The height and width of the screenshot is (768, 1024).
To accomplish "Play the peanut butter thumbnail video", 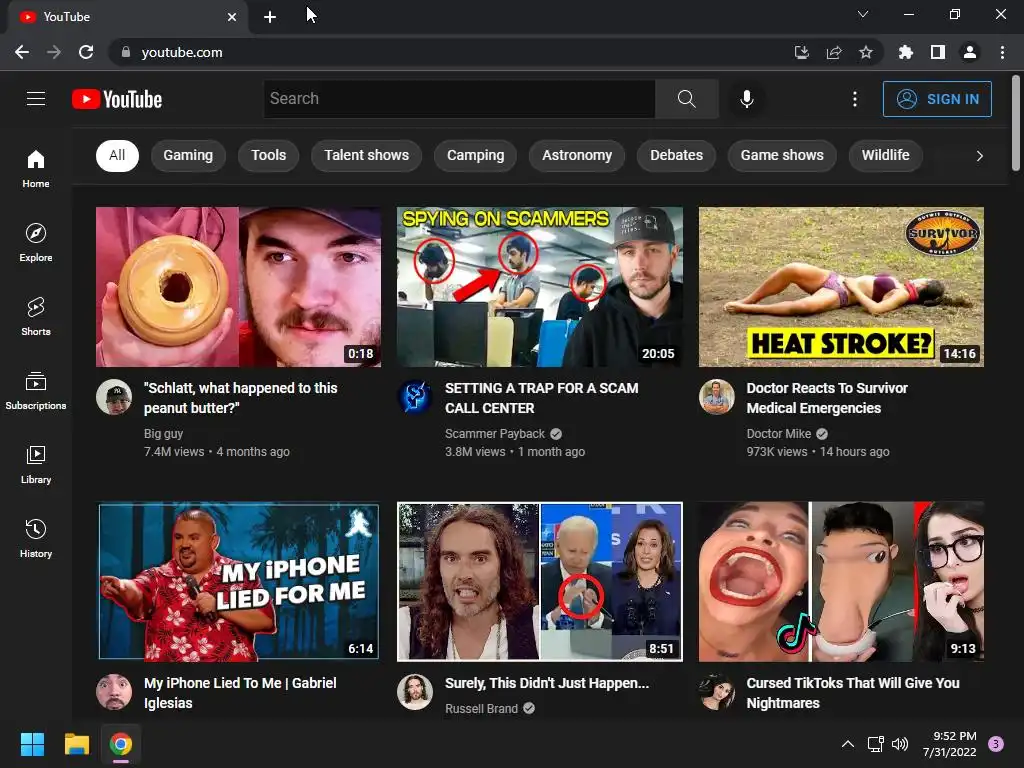I will tap(238, 287).
